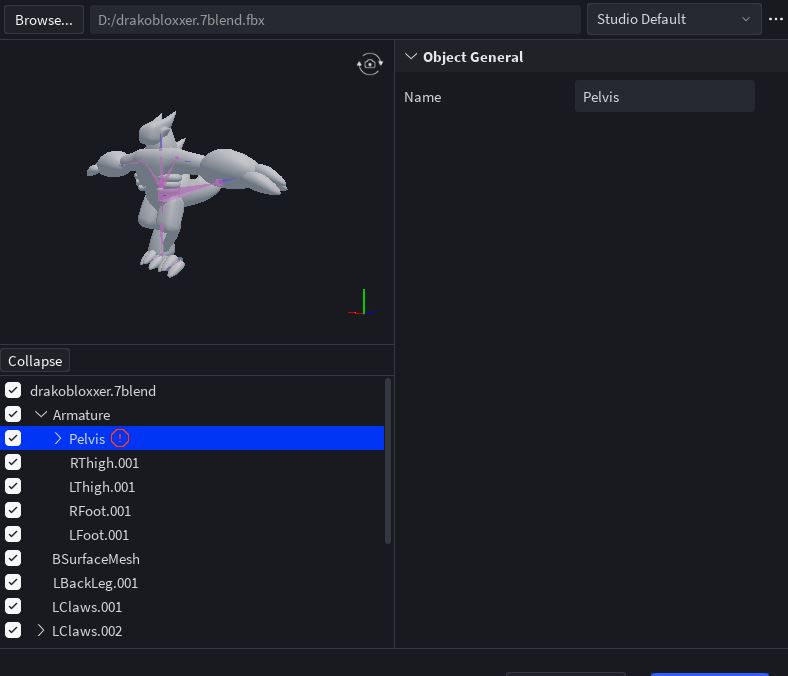Screen dimensions: 788x676
Task: Select the LClaws.002 row
Action: 192,631
